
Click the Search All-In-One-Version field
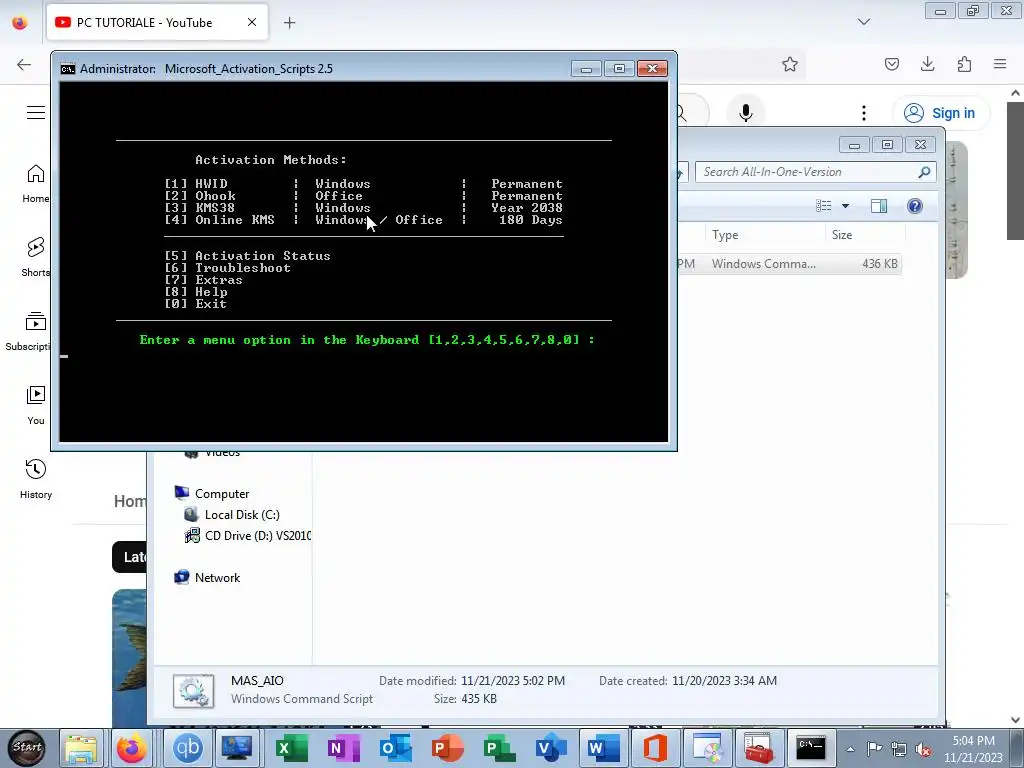coord(815,172)
